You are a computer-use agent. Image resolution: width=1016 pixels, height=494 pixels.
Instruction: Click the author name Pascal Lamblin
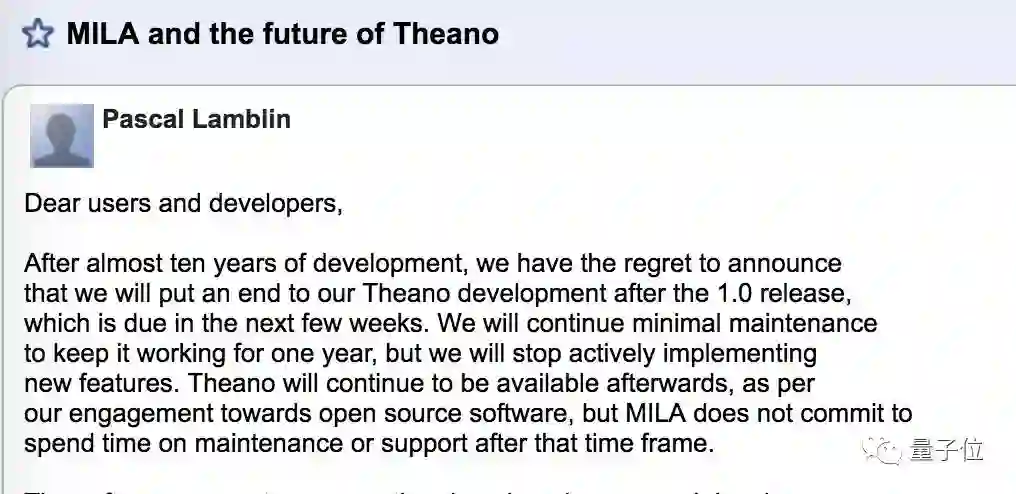[196, 120]
